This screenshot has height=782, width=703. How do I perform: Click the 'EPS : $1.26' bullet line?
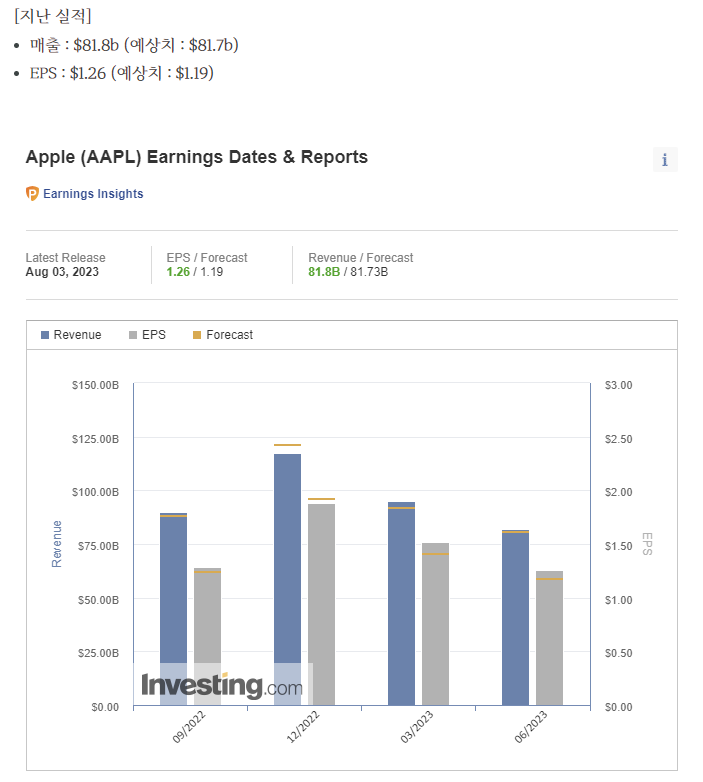(121, 73)
